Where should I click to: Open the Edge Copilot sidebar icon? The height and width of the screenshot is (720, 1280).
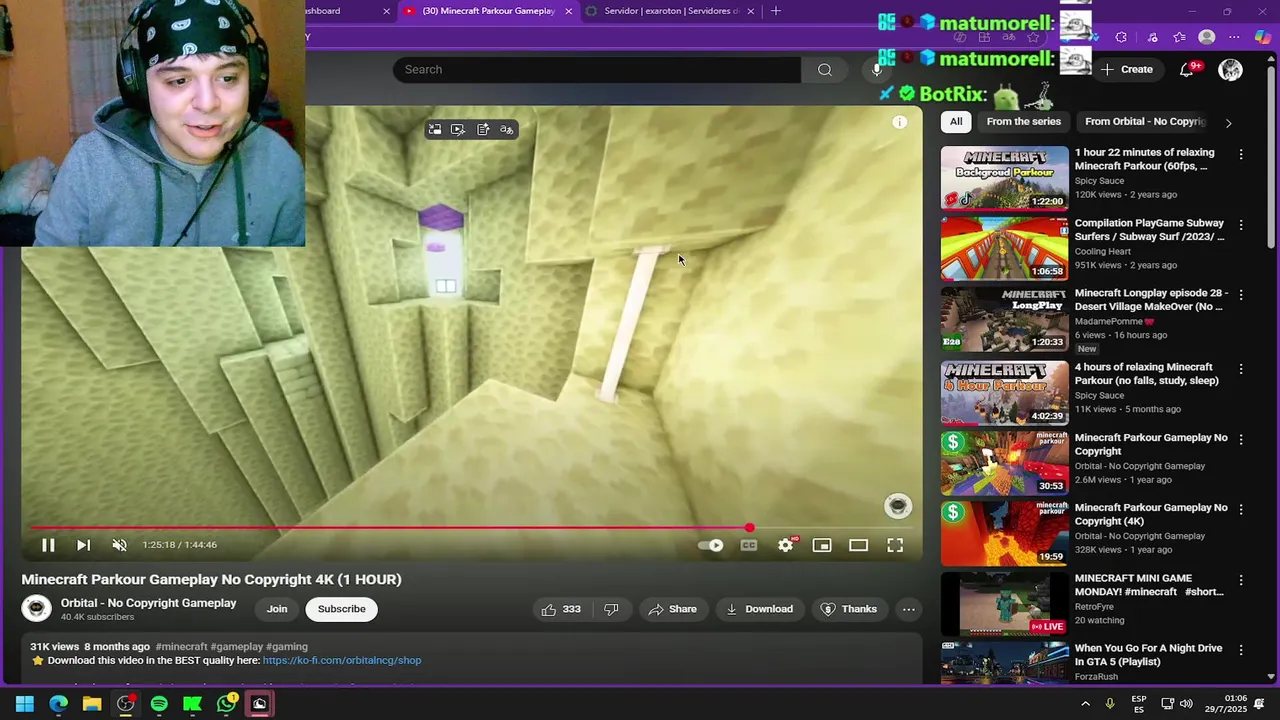click(1263, 37)
